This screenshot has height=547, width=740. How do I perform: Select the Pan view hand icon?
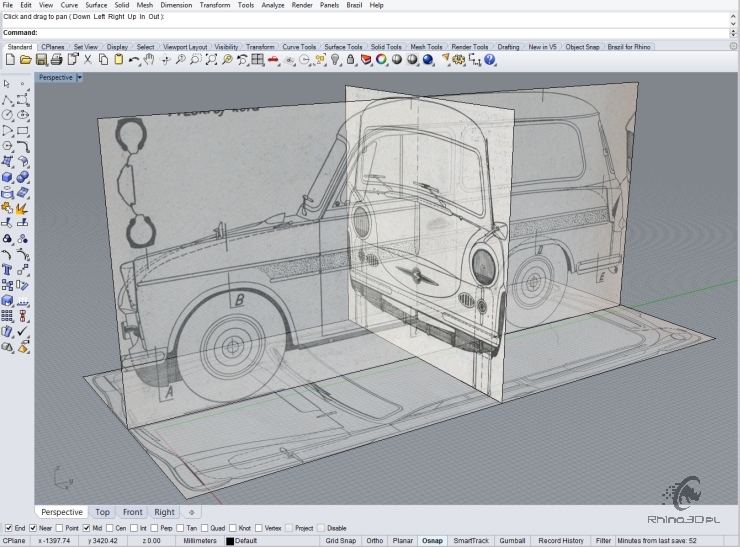150,60
